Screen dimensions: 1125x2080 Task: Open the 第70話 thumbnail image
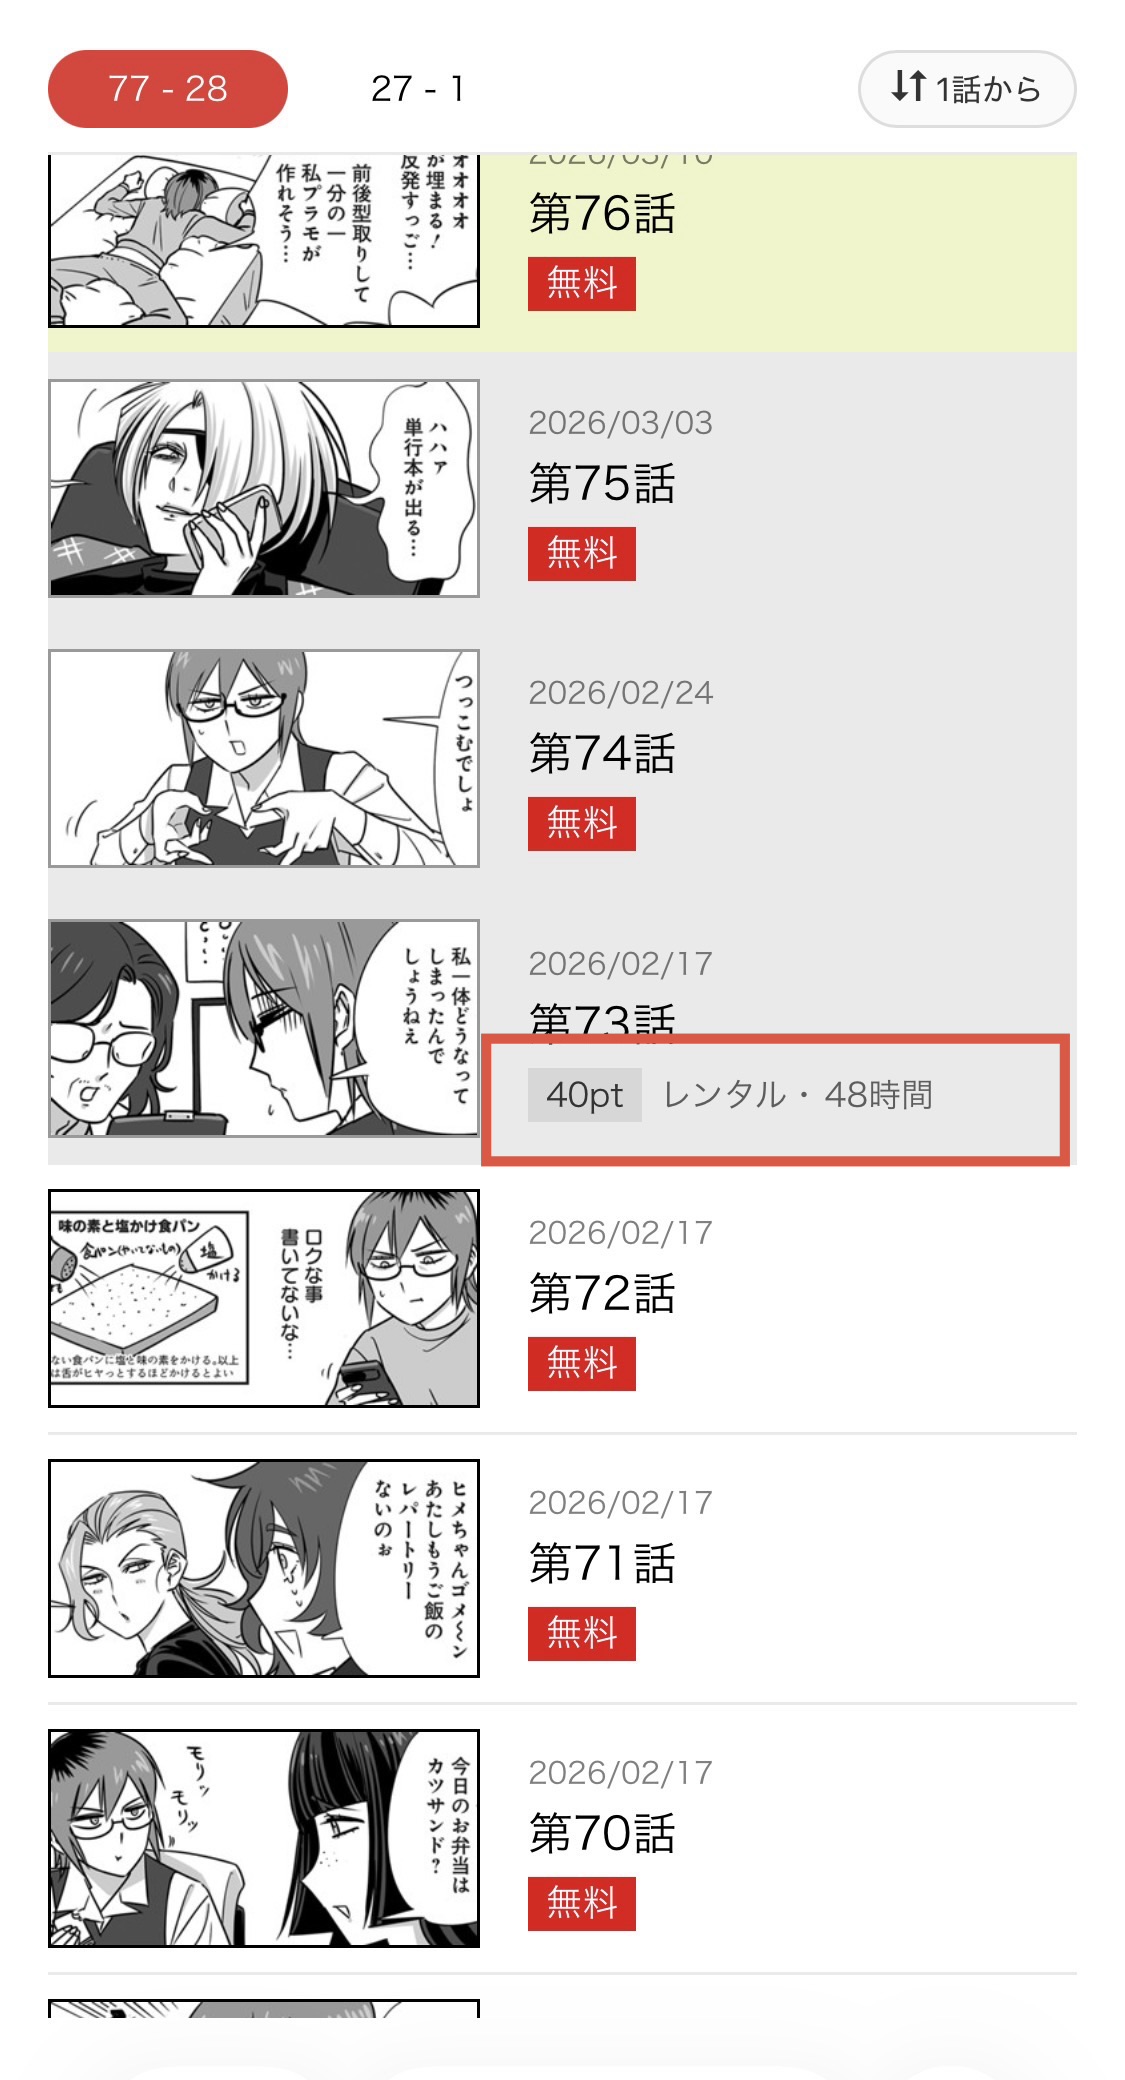point(264,1838)
